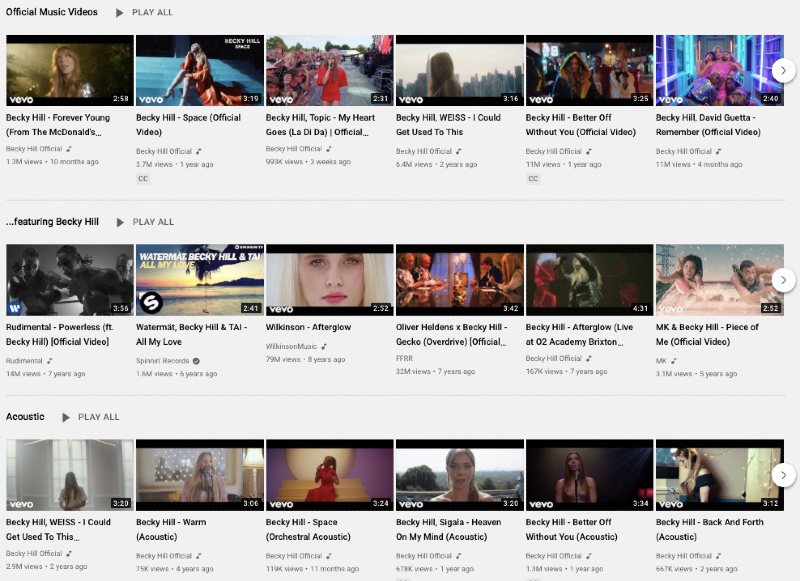
Task: Open Official Music Videos section heading
Action: coord(52,12)
